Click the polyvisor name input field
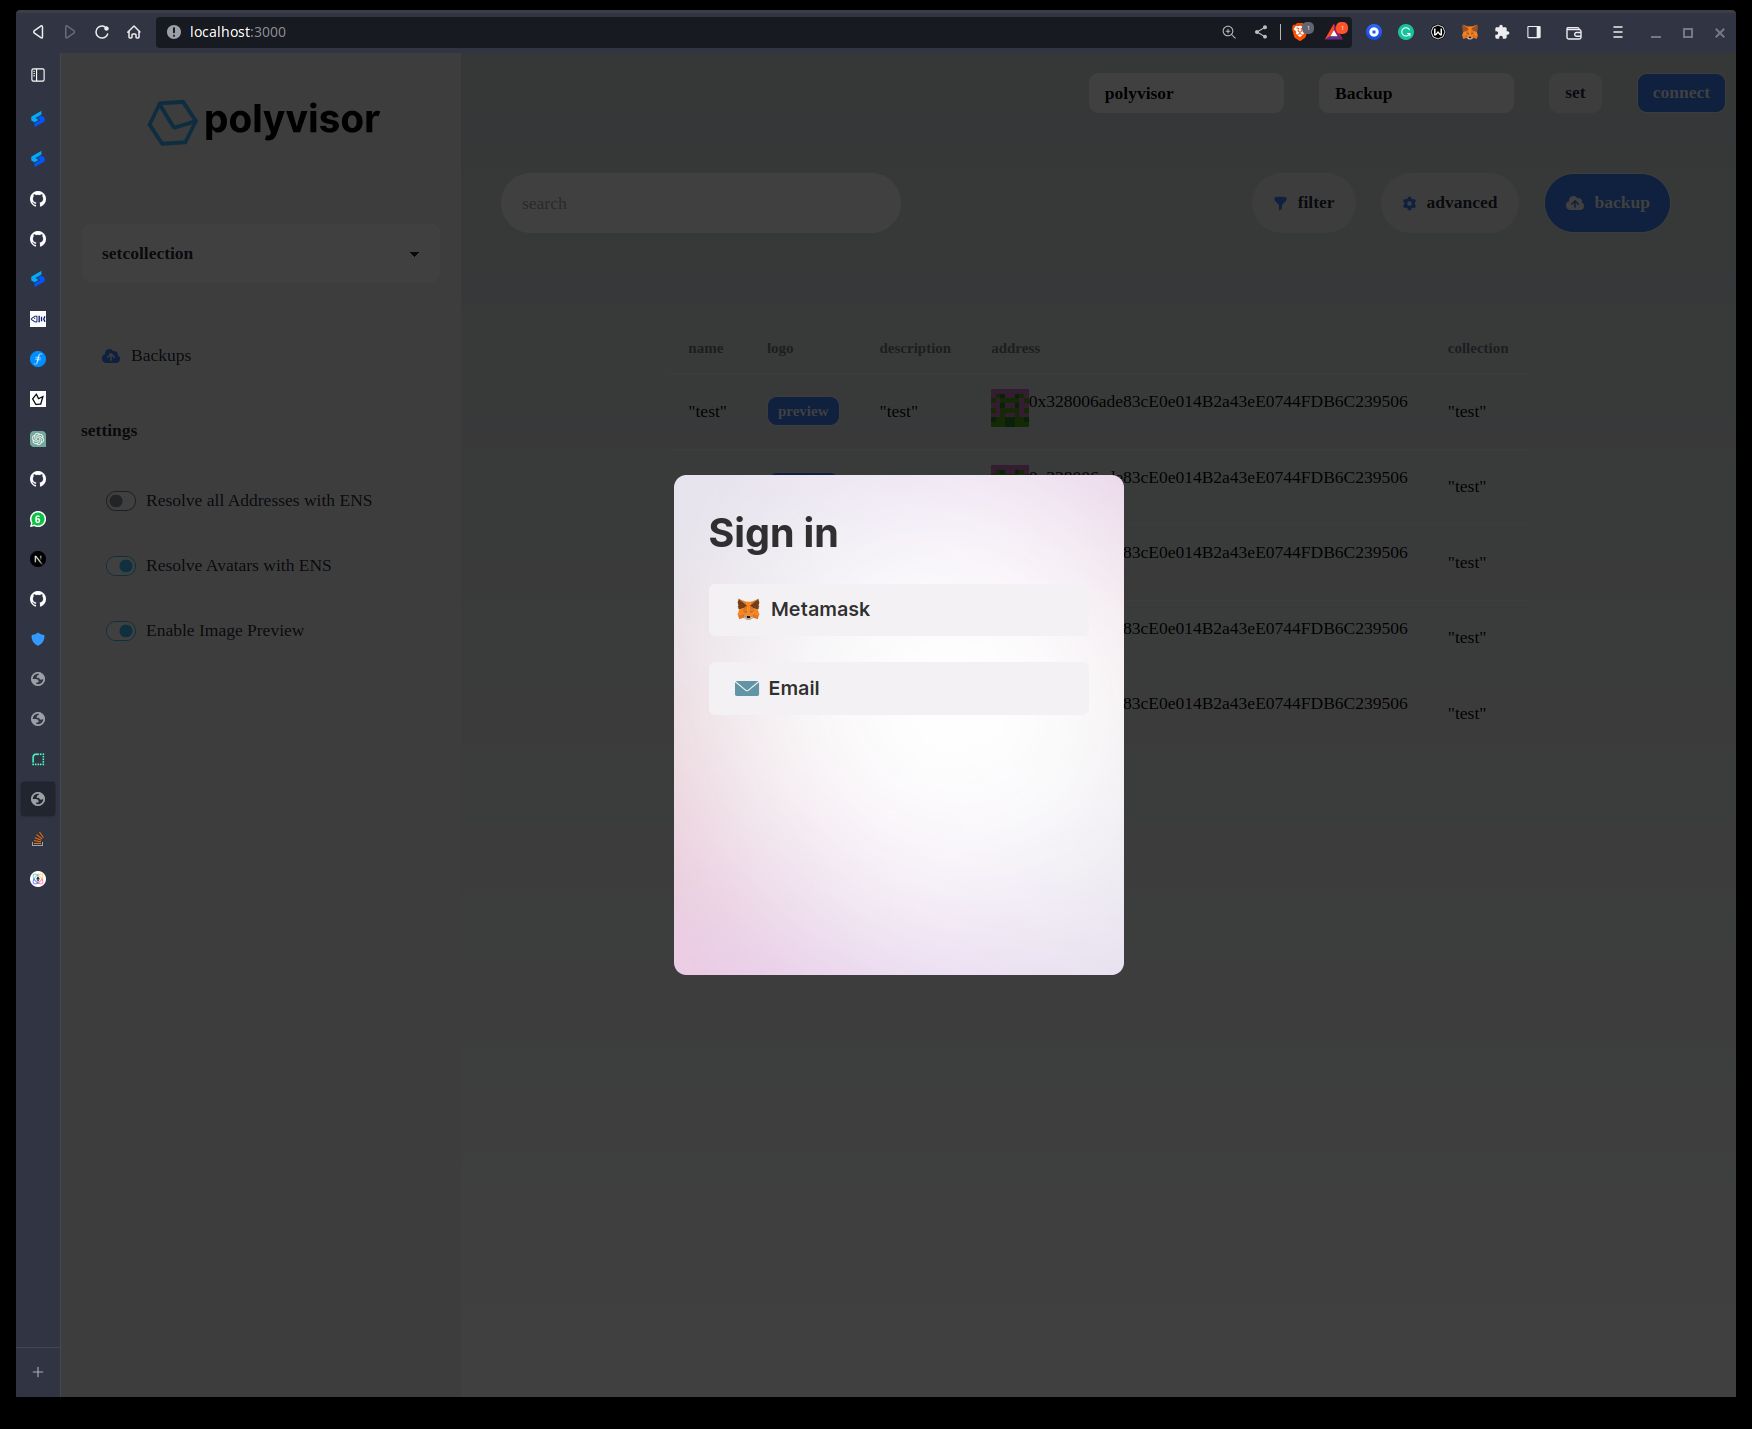1752x1429 pixels. (1186, 93)
